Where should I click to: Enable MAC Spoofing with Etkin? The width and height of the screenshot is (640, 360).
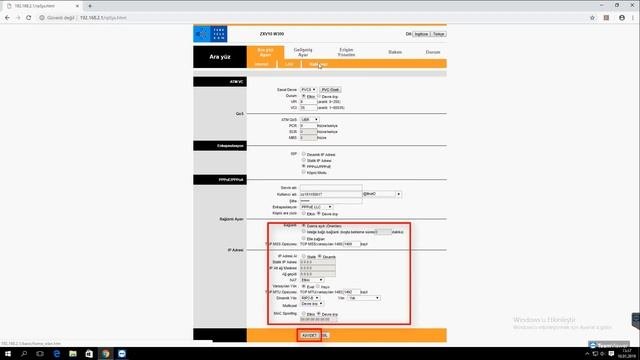[304, 313]
